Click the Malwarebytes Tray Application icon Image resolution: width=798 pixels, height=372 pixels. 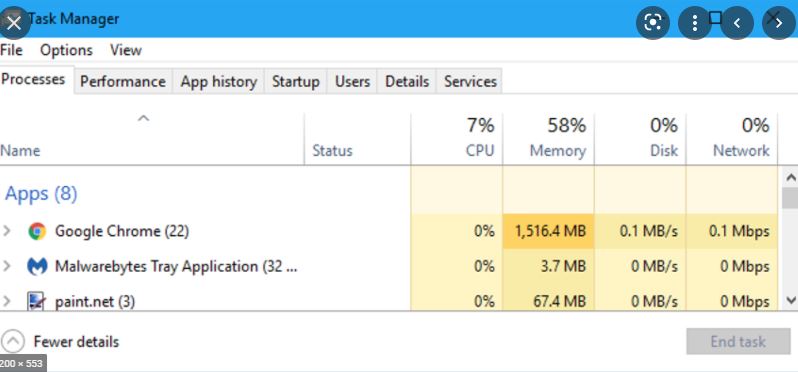[37, 267]
